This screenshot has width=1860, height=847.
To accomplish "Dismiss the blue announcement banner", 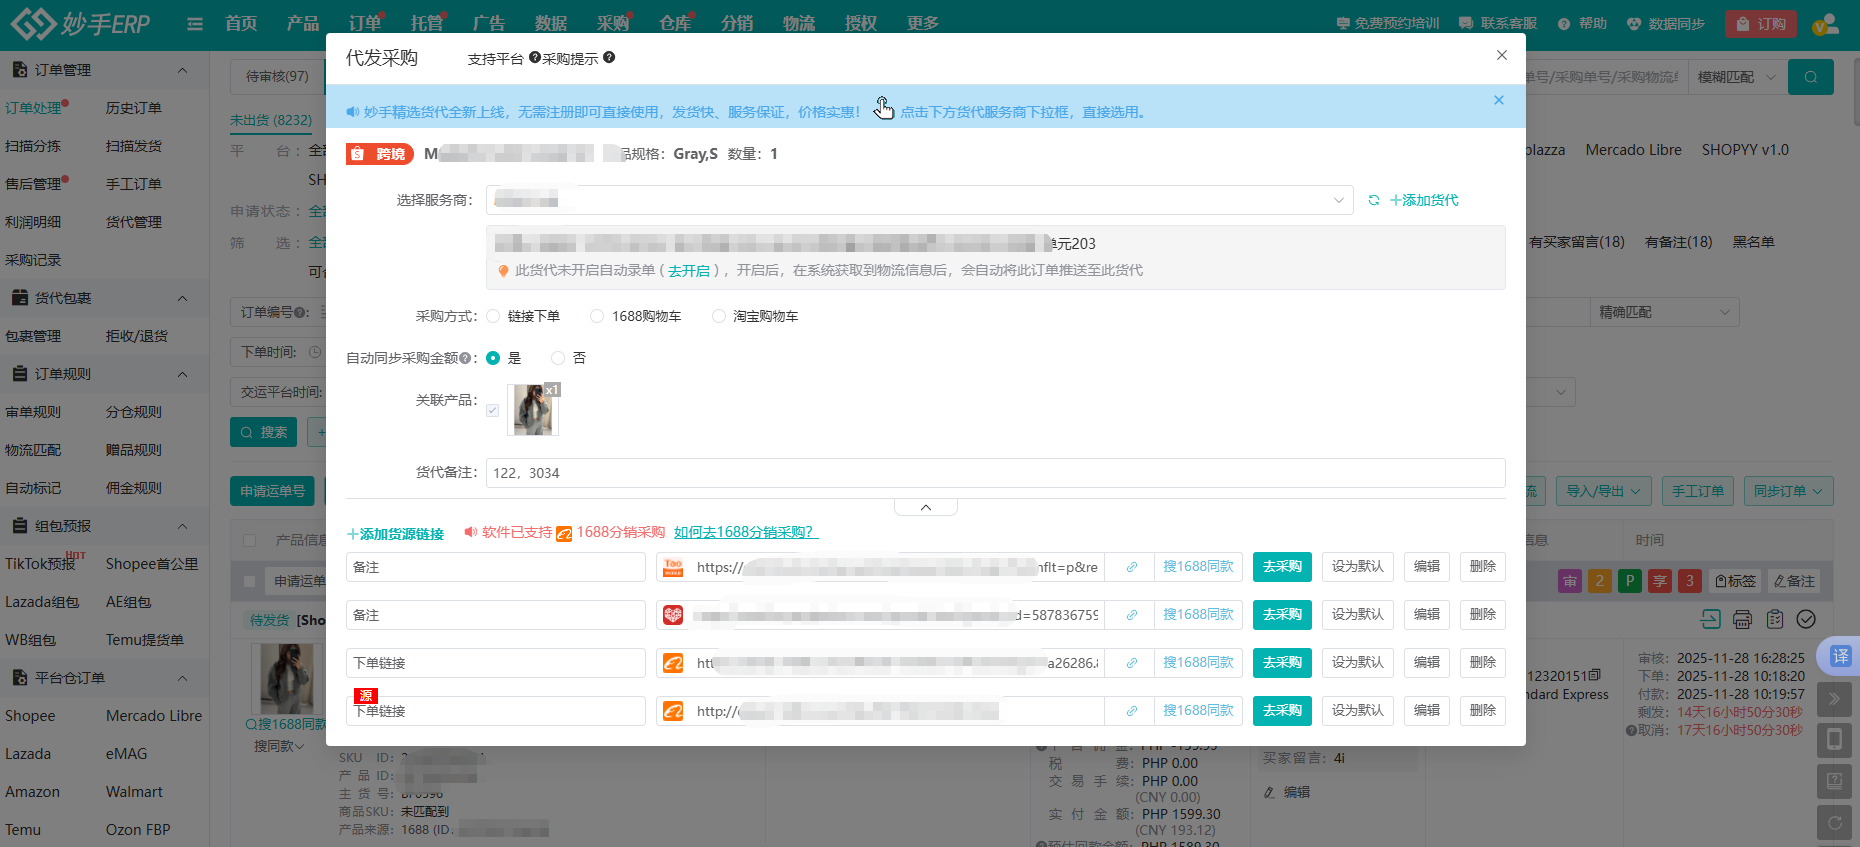I will (1498, 100).
